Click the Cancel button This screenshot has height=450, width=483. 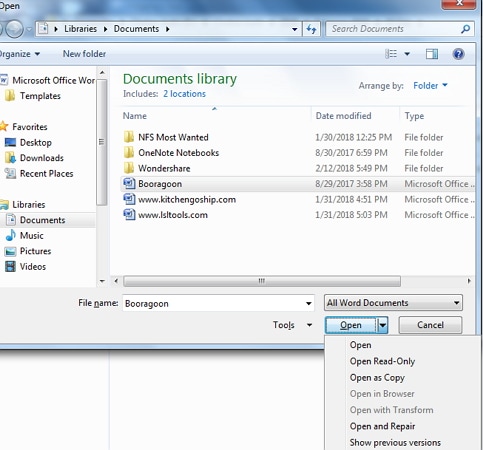[x=430, y=325]
